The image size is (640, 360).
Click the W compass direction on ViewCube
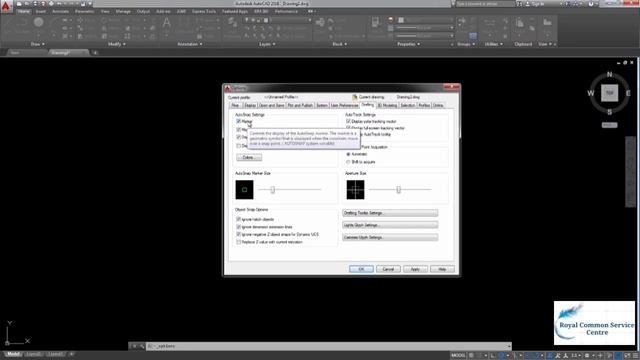591,93
